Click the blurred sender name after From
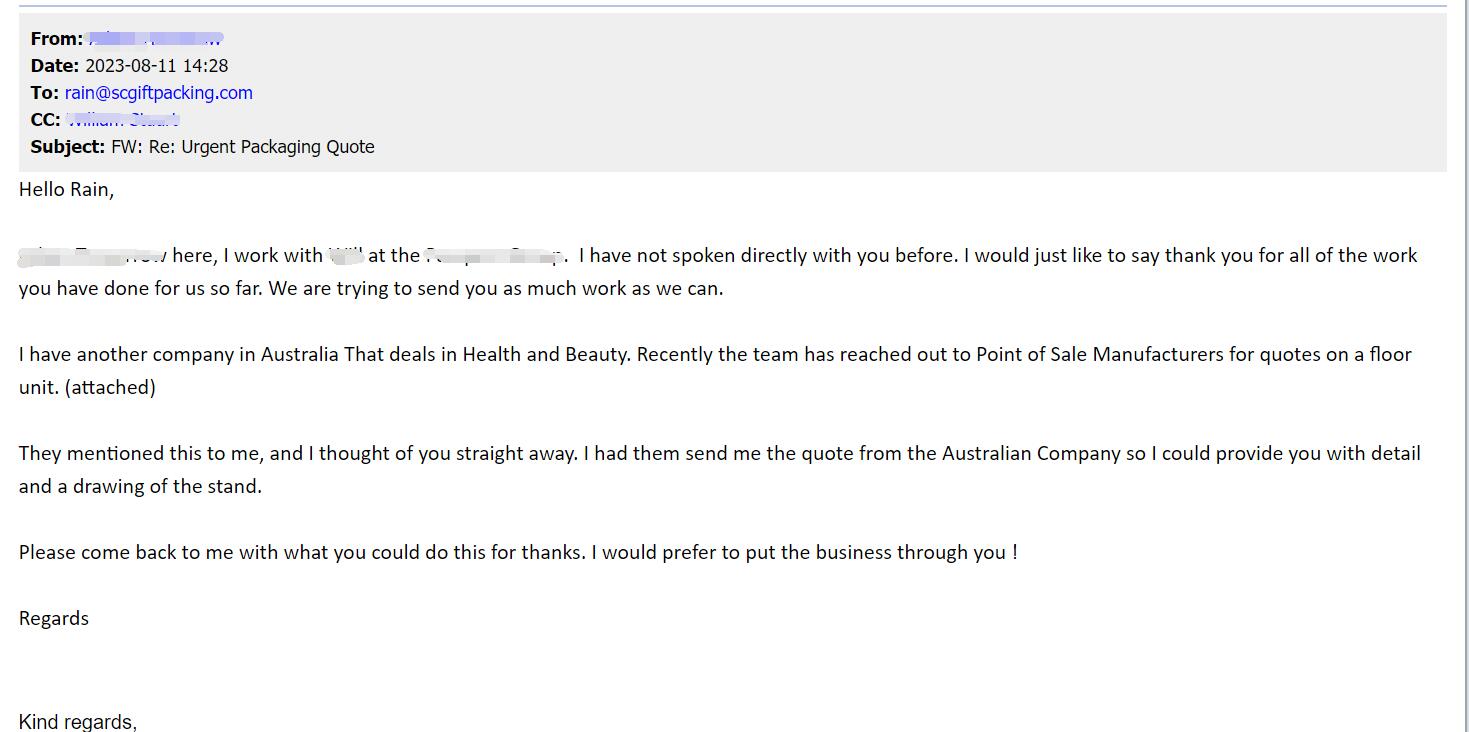This screenshot has width=1469, height=732. (156, 39)
